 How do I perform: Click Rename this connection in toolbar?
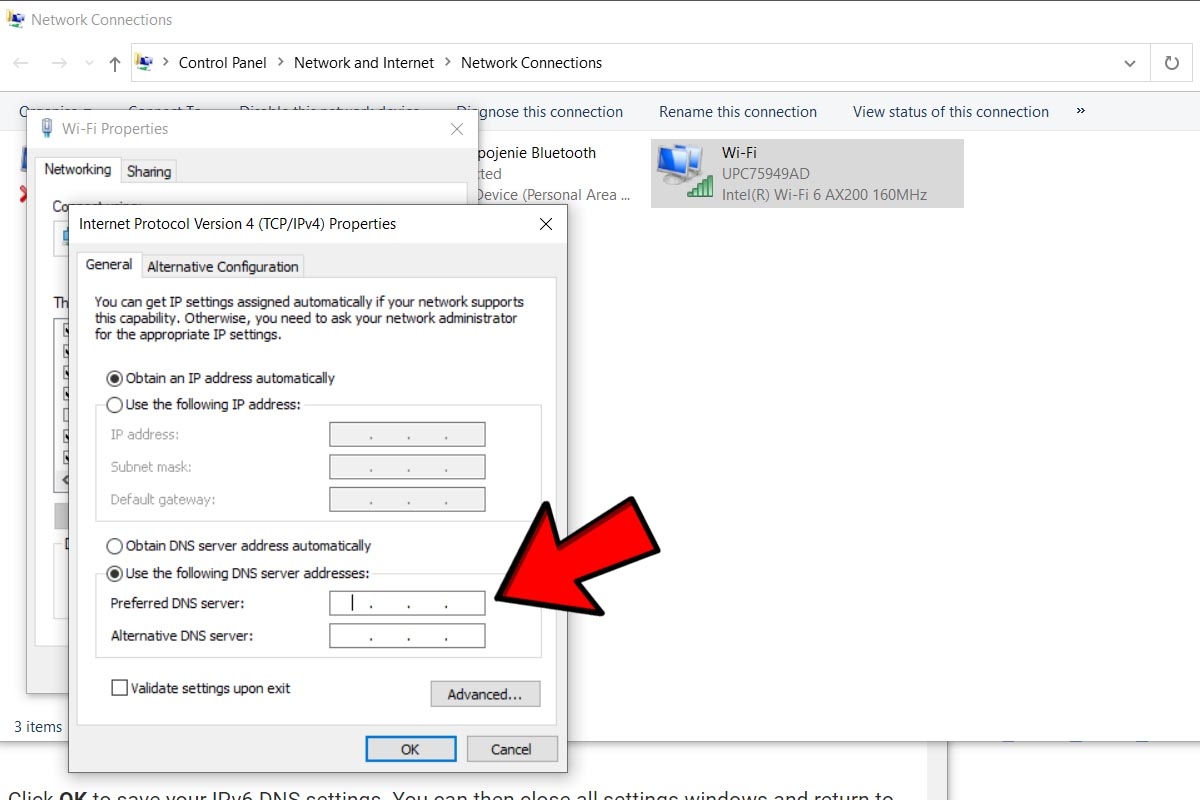pyautogui.click(x=737, y=112)
